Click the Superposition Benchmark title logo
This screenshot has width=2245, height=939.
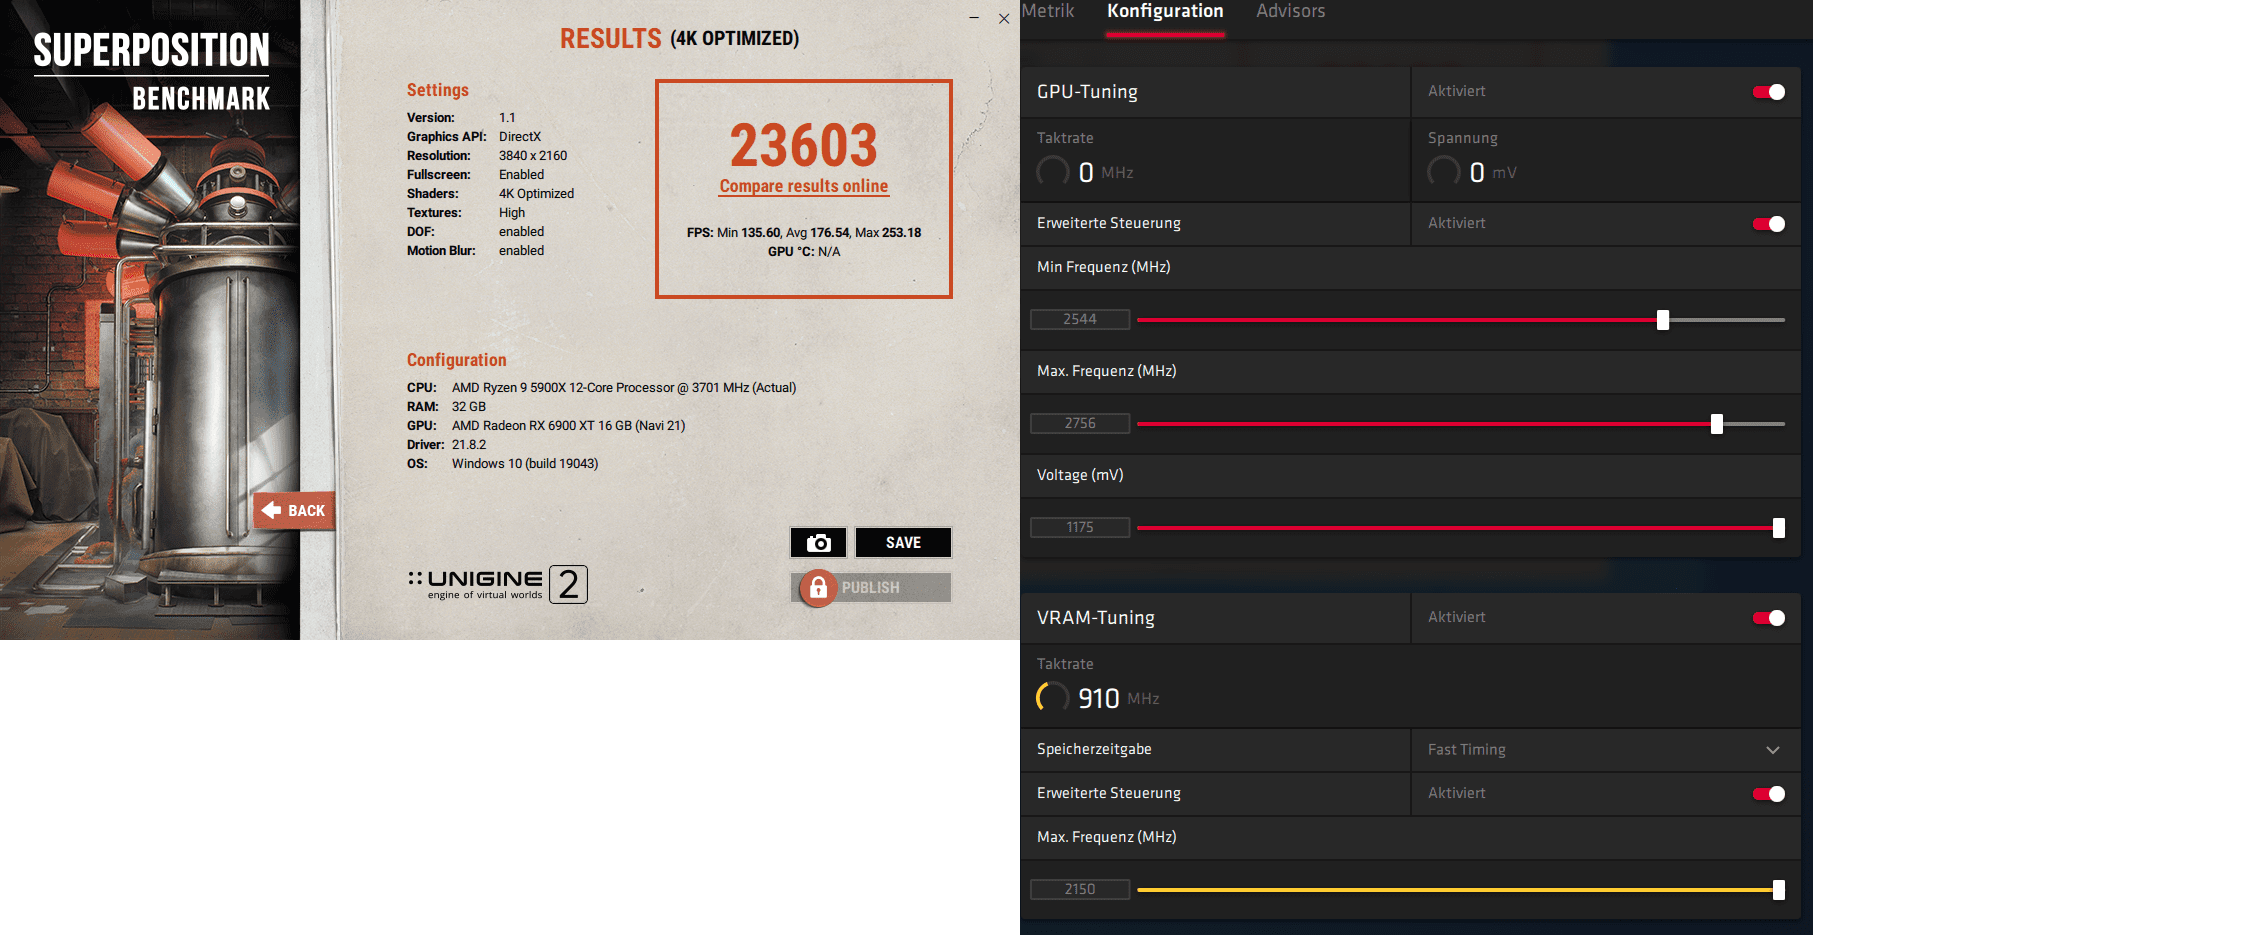(152, 72)
